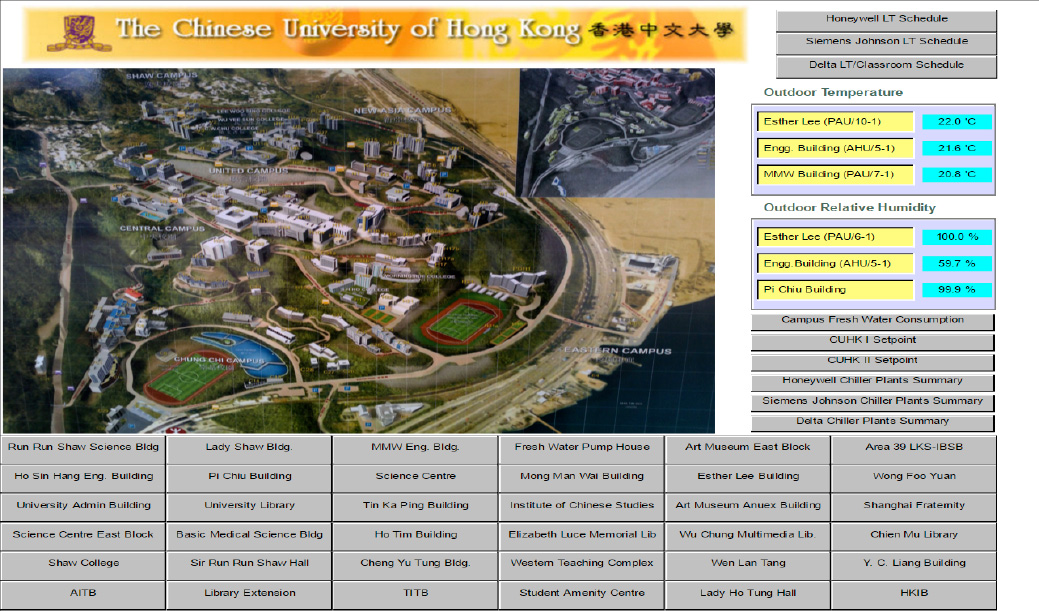Open Mong Man Wai Building
1039x611 pixels.
click(x=582, y=478)
